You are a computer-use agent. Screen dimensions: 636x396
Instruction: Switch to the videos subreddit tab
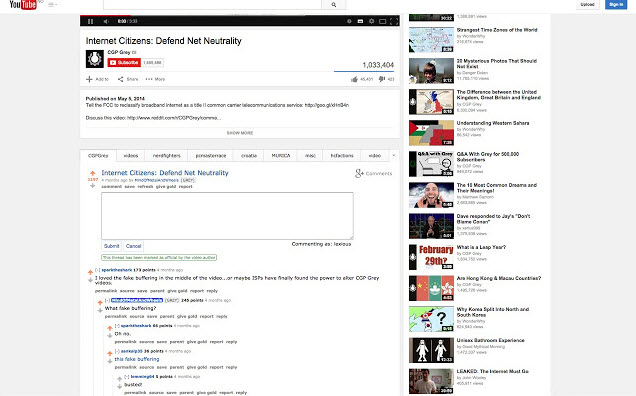pyautogui.click(x=131, y=156)
